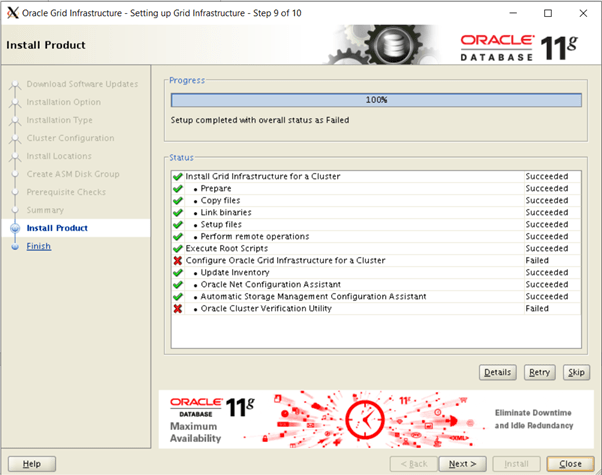Click the Oracle Maximum Availability banner
This screenshot has height=475, width=602.
pos(376,417)
